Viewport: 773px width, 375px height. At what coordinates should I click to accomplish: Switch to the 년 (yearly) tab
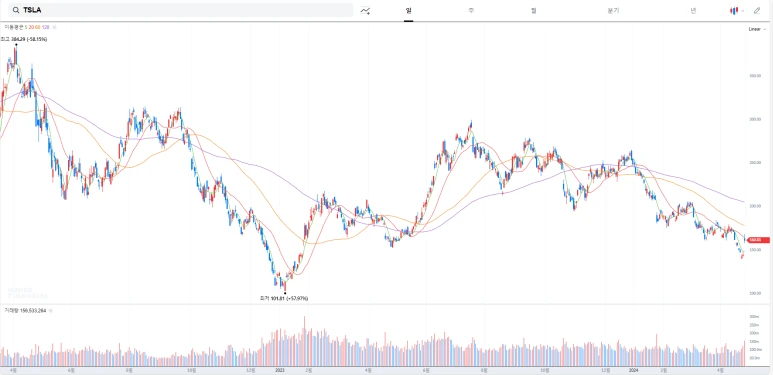pyautogui.click(x=693, y=10)
